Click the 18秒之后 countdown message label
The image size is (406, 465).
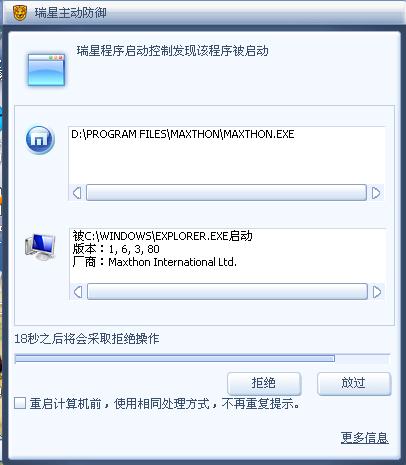tap(87, 339)
